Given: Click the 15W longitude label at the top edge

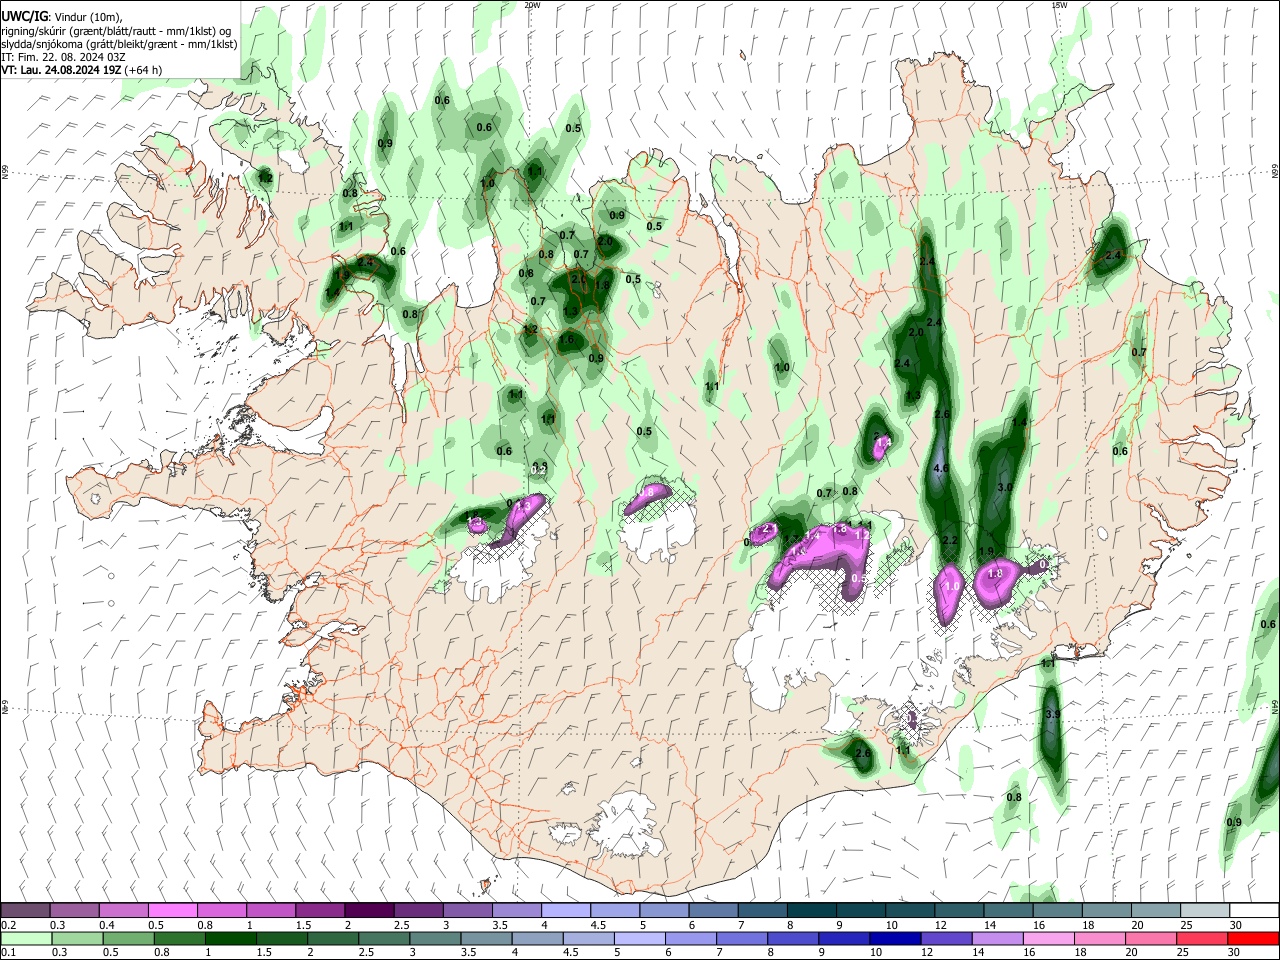Looking at the screenshot, I should 1059,5.
